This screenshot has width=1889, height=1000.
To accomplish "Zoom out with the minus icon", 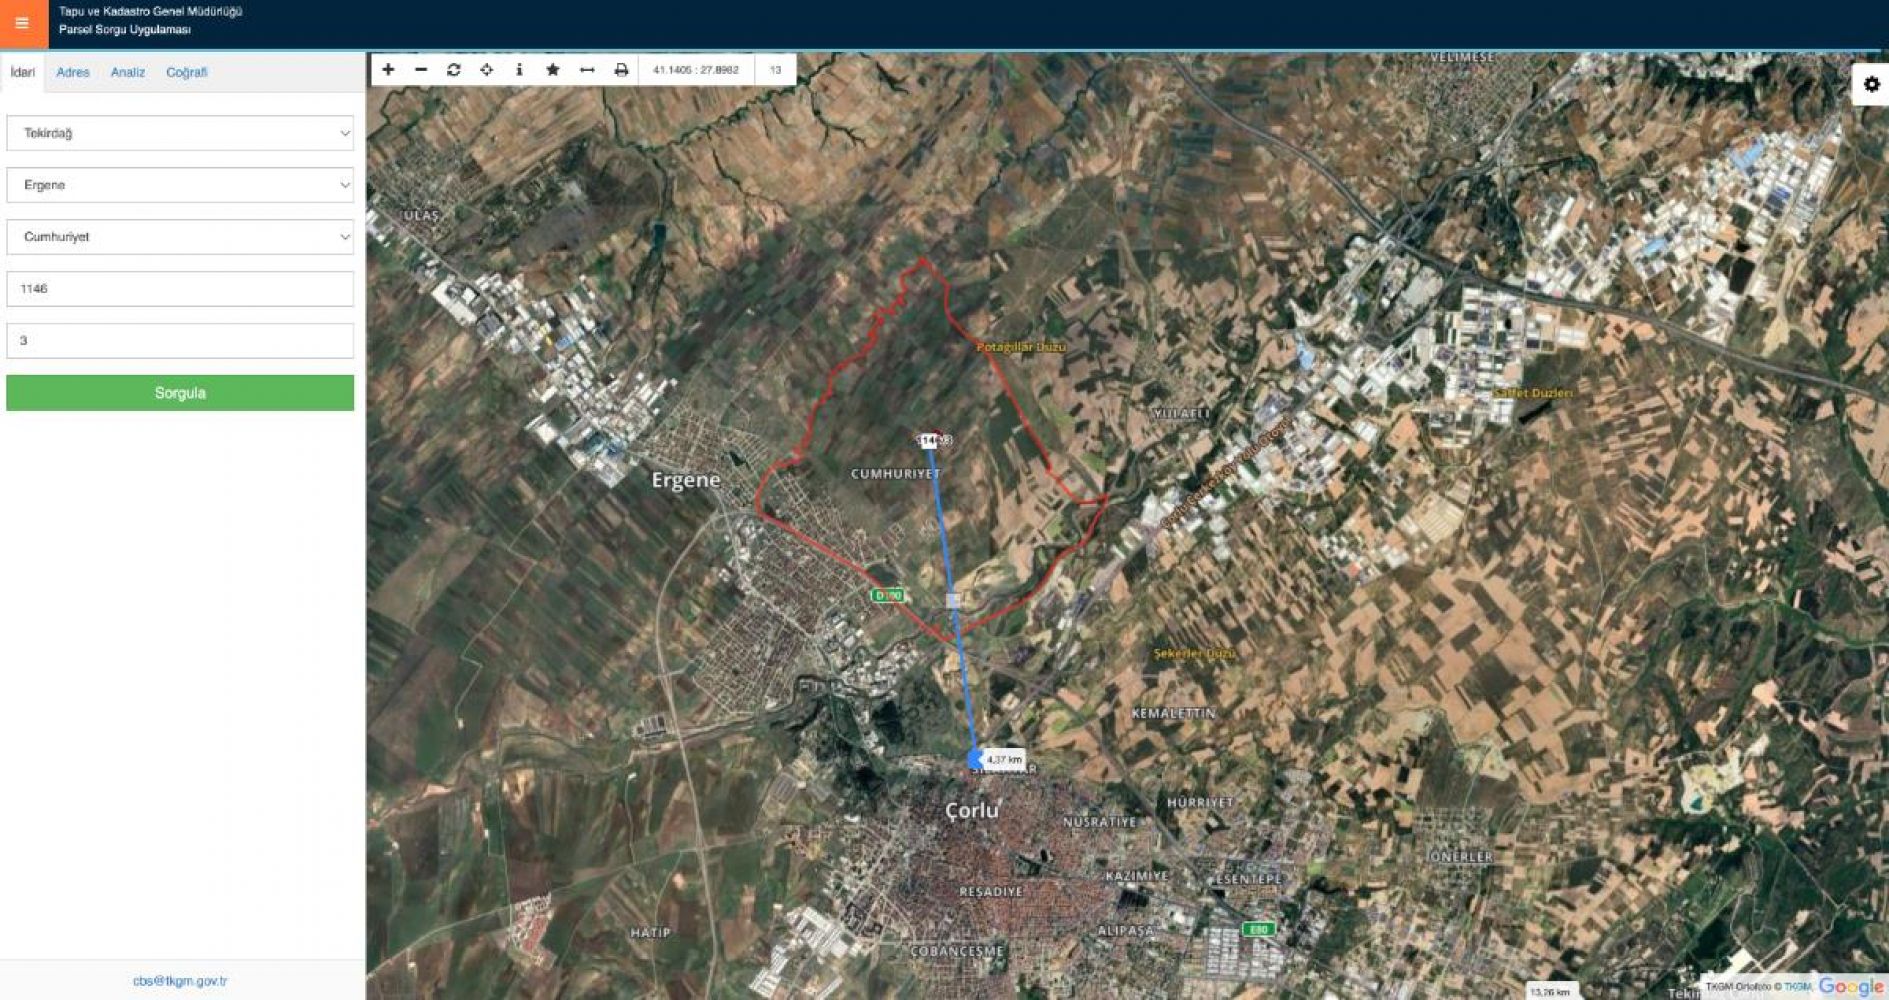I will click(421, 70).
